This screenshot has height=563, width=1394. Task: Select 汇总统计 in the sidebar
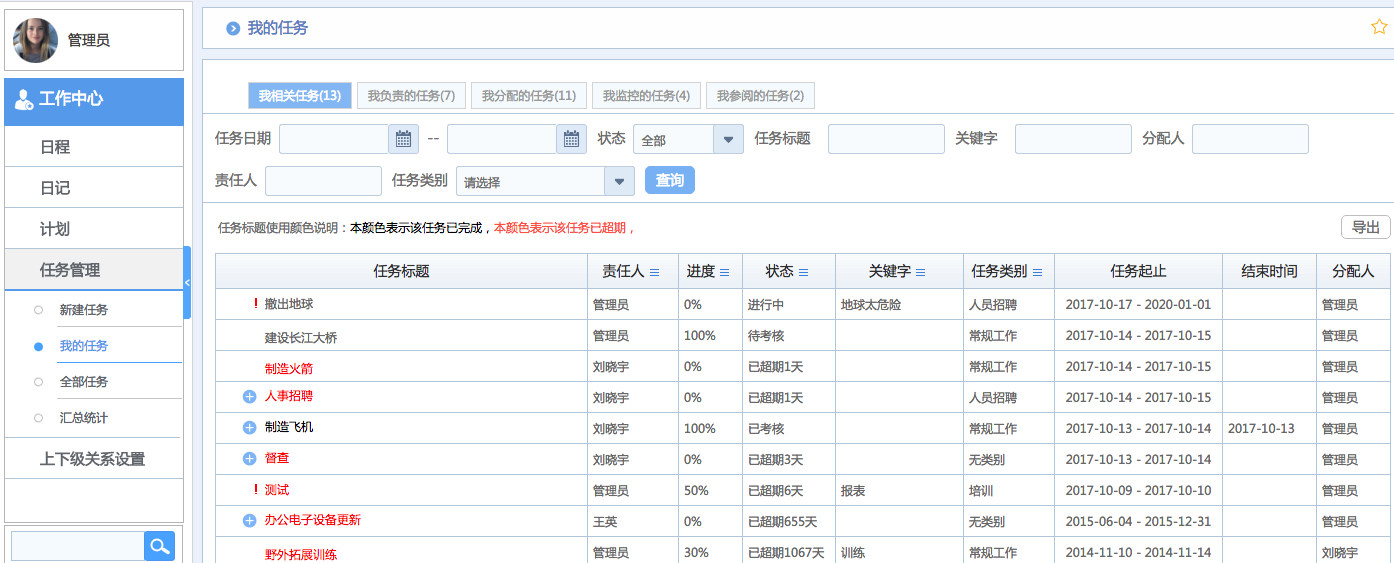tap(84, 418)
